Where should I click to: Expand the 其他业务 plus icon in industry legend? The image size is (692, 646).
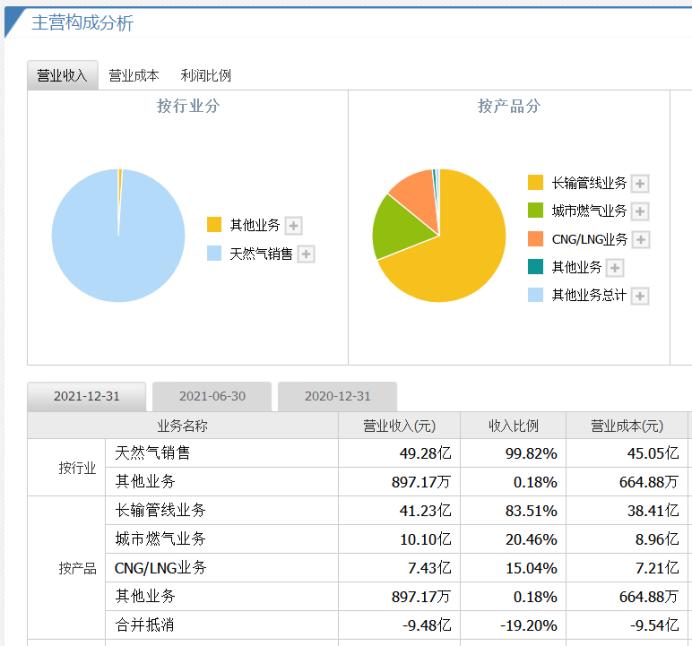(x=295, y=225)
